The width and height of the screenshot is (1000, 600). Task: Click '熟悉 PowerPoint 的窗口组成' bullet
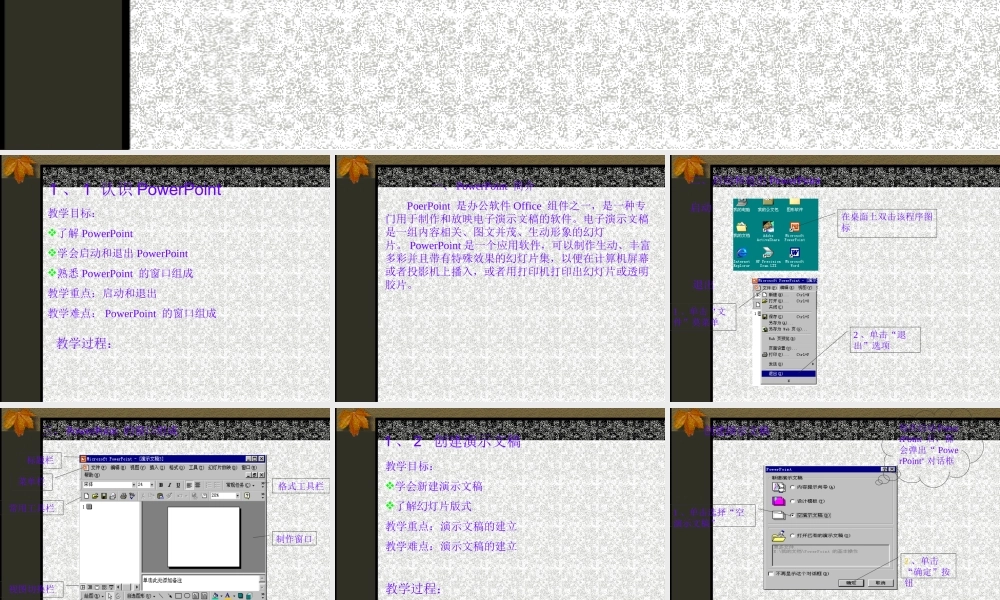126,273
